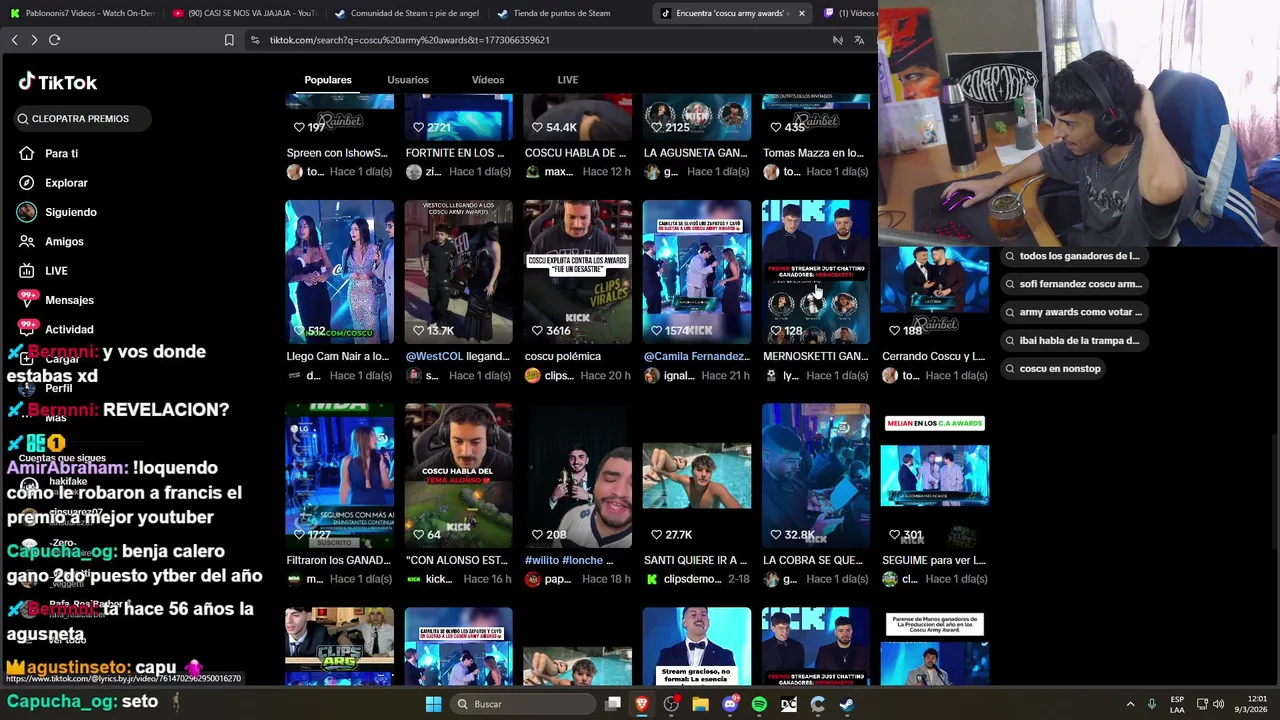Click the TikTok search box
The width and height of the screenshot is (1280, 720).
pos(82,119)
